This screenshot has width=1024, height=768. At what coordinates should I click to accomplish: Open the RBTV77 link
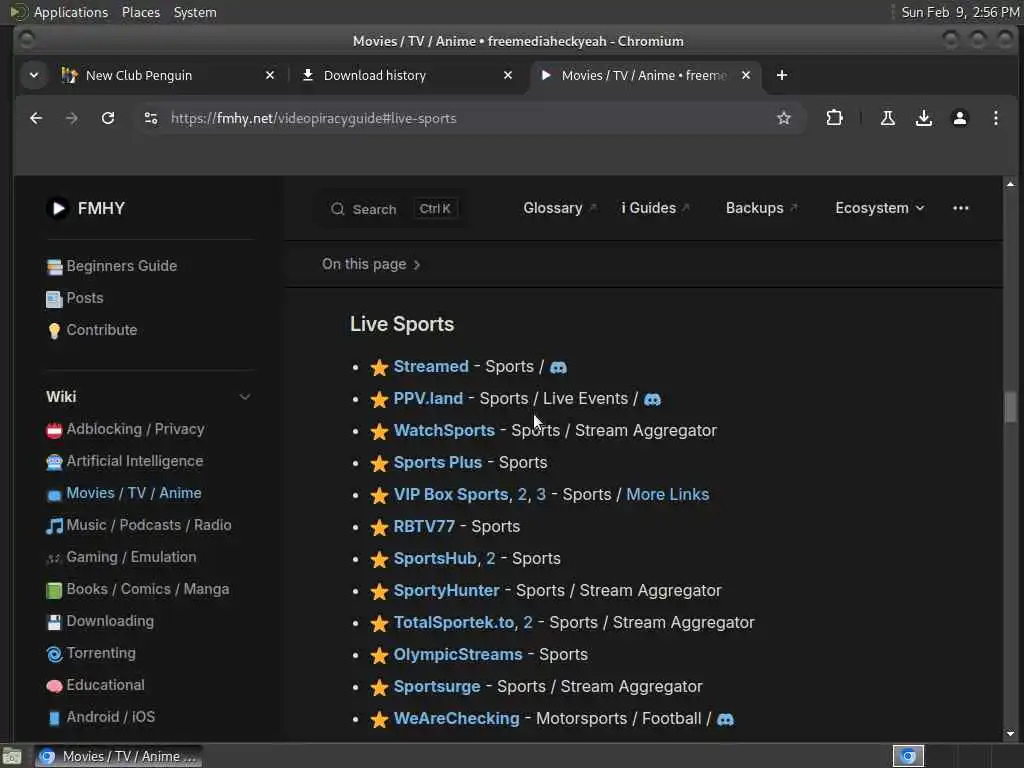[x=424, y=526]
